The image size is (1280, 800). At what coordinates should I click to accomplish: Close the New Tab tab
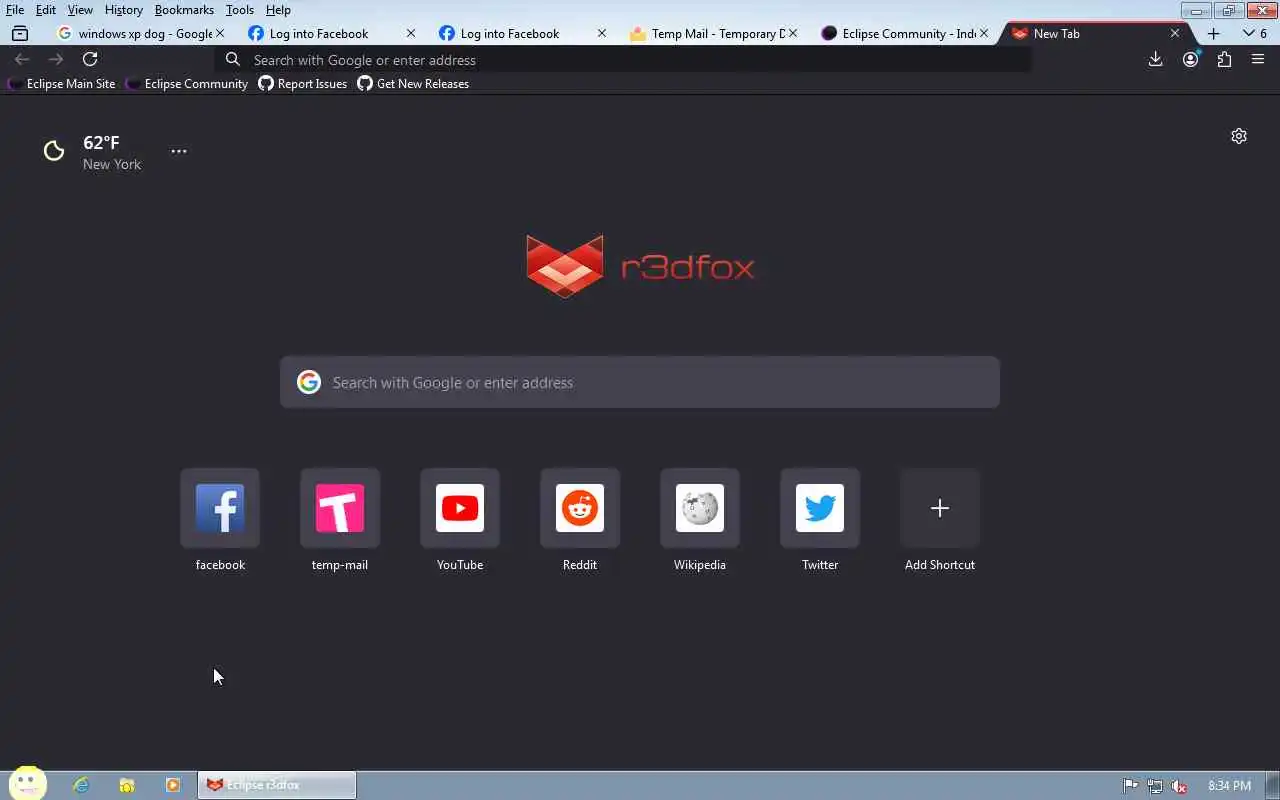[1175, 33]
